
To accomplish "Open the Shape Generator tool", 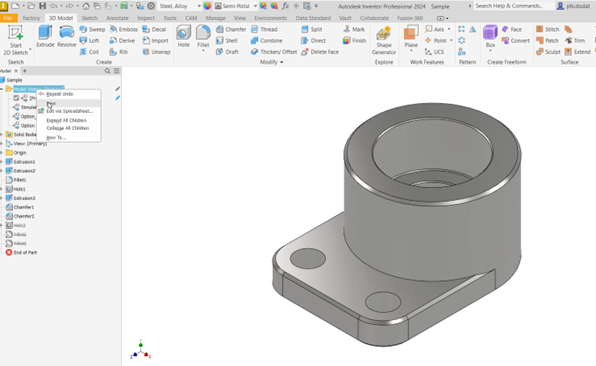I will pyautogui.click(x=384, y=40).
